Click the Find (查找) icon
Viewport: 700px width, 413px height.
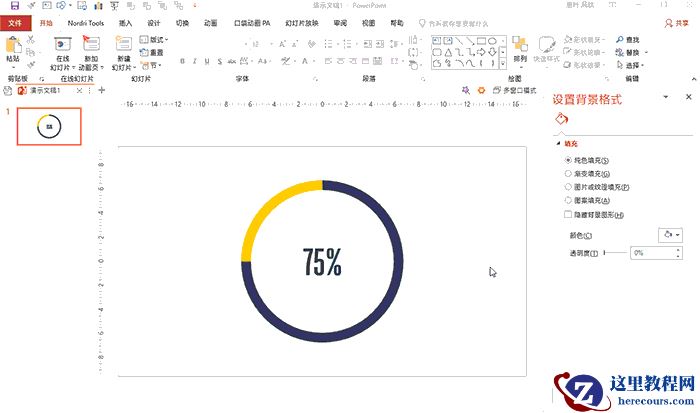[x=634, y=39]
